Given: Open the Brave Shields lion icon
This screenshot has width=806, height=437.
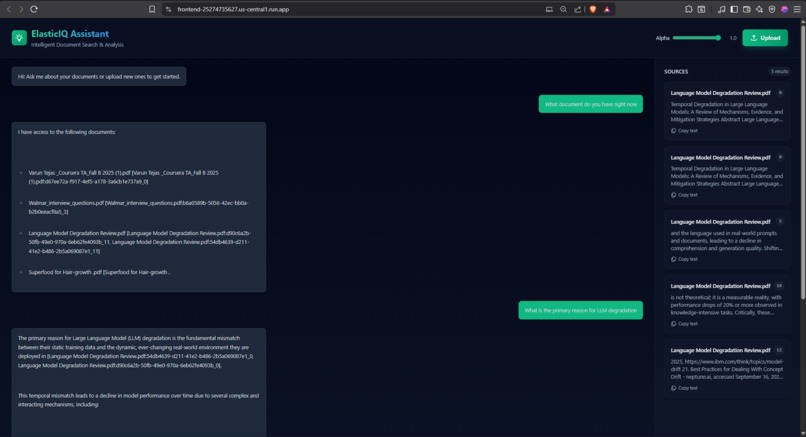Looking at the screenshot, I should [x=593, y=9].
